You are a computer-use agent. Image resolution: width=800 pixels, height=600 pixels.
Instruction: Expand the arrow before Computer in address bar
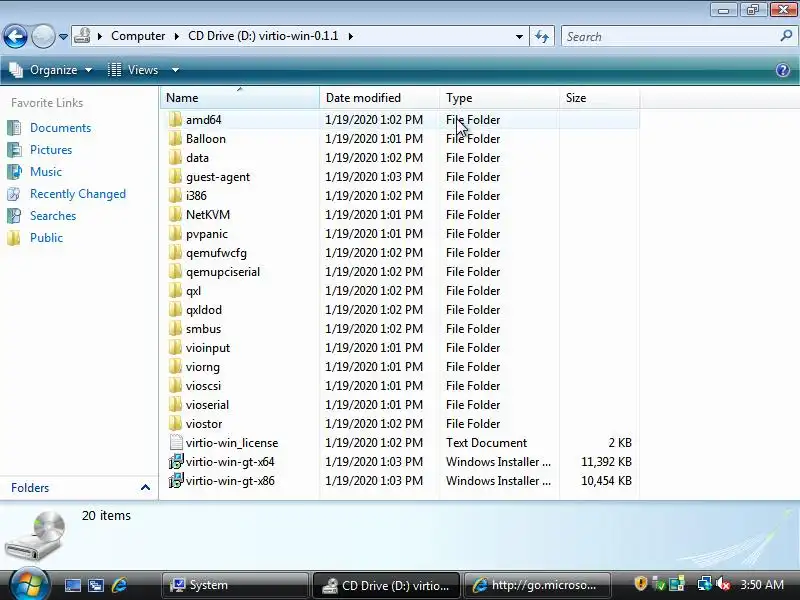click(100, 36)
